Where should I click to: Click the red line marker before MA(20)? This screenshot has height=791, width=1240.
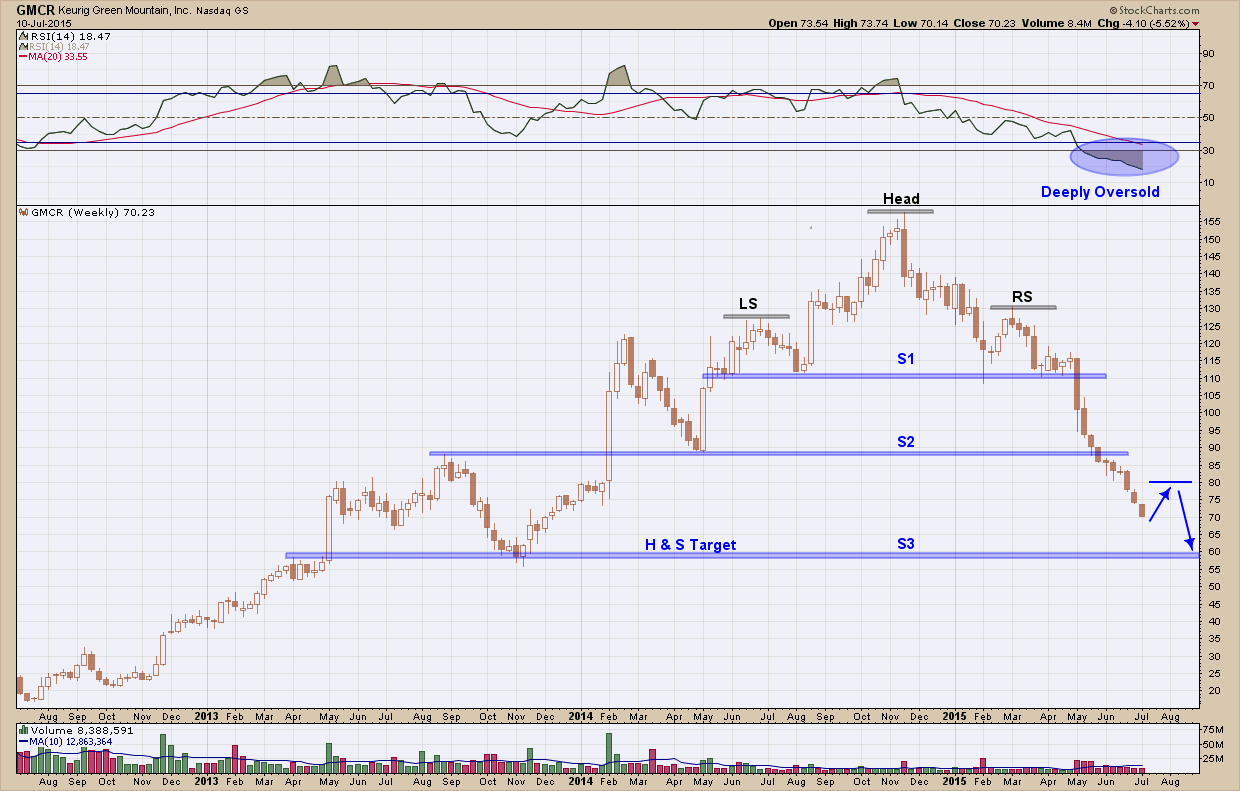(22, 57)
